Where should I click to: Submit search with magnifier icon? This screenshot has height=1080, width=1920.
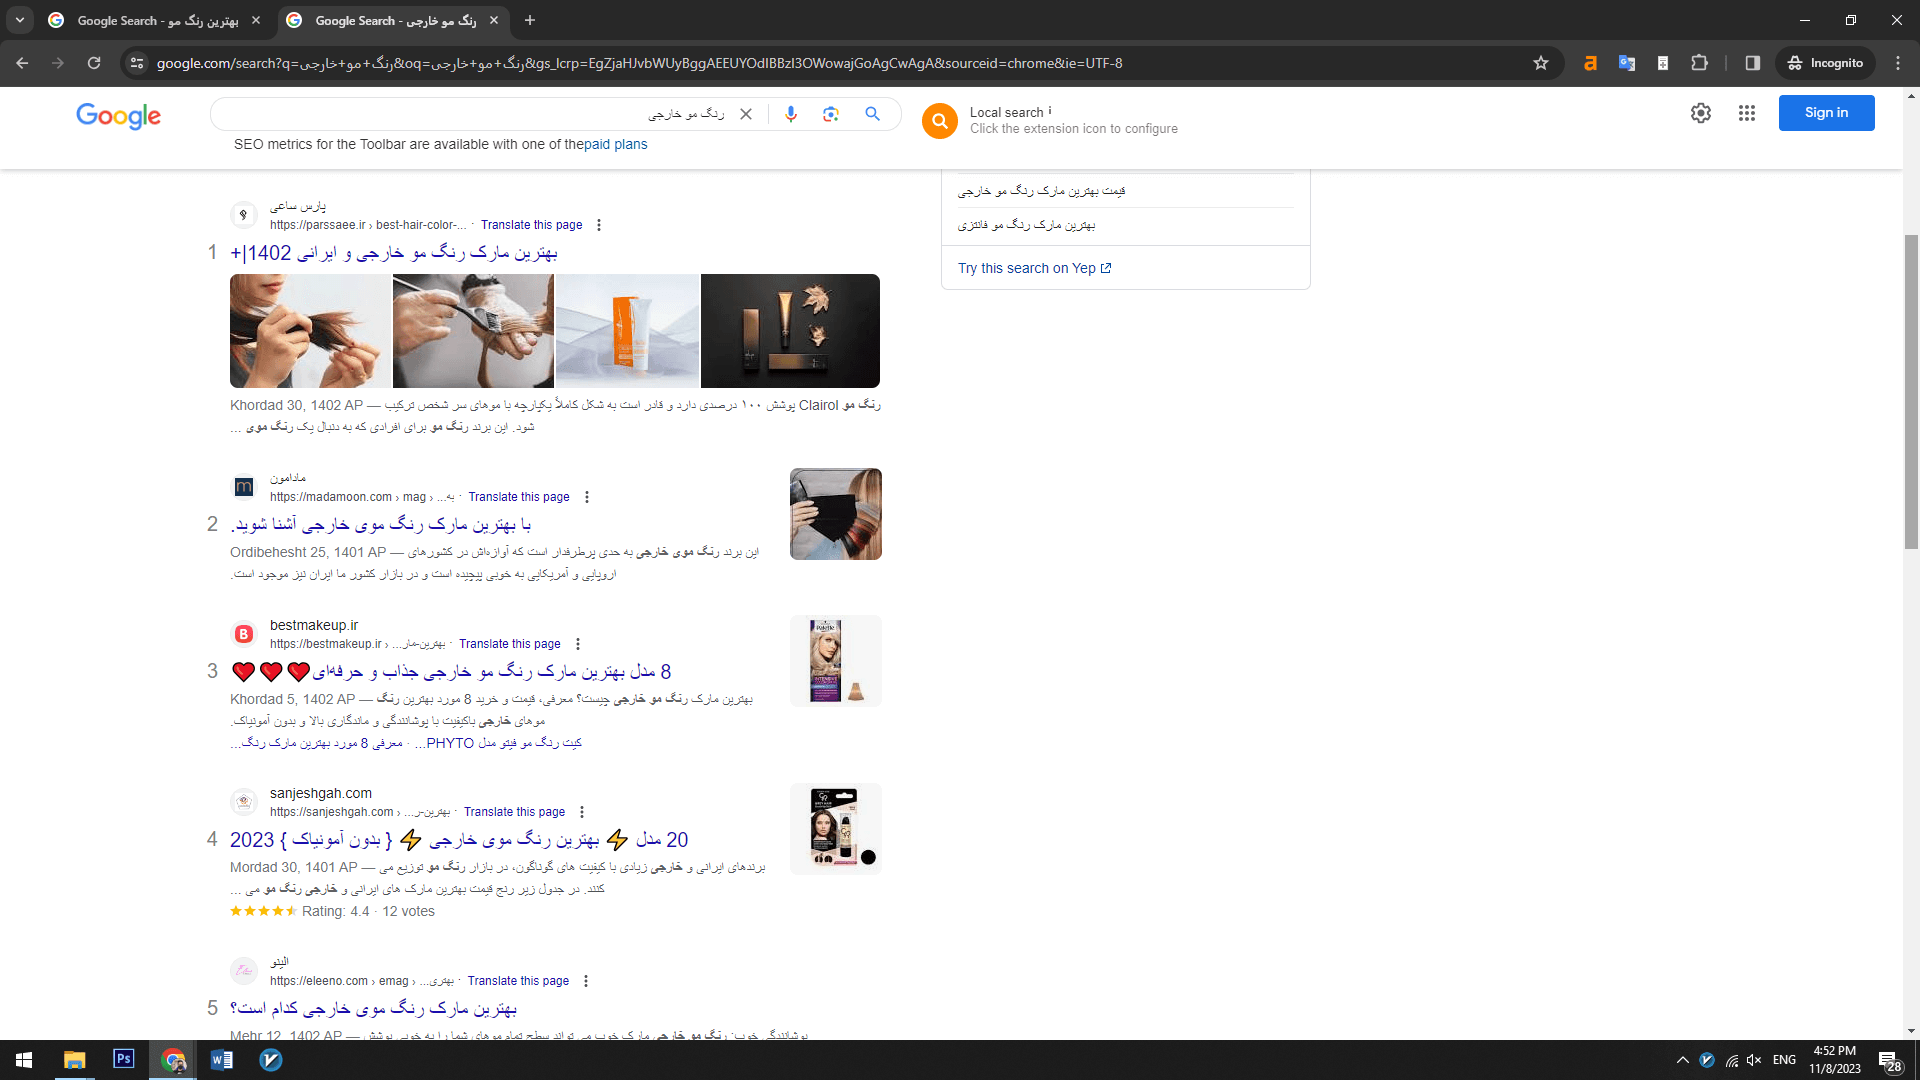(873, 114)
